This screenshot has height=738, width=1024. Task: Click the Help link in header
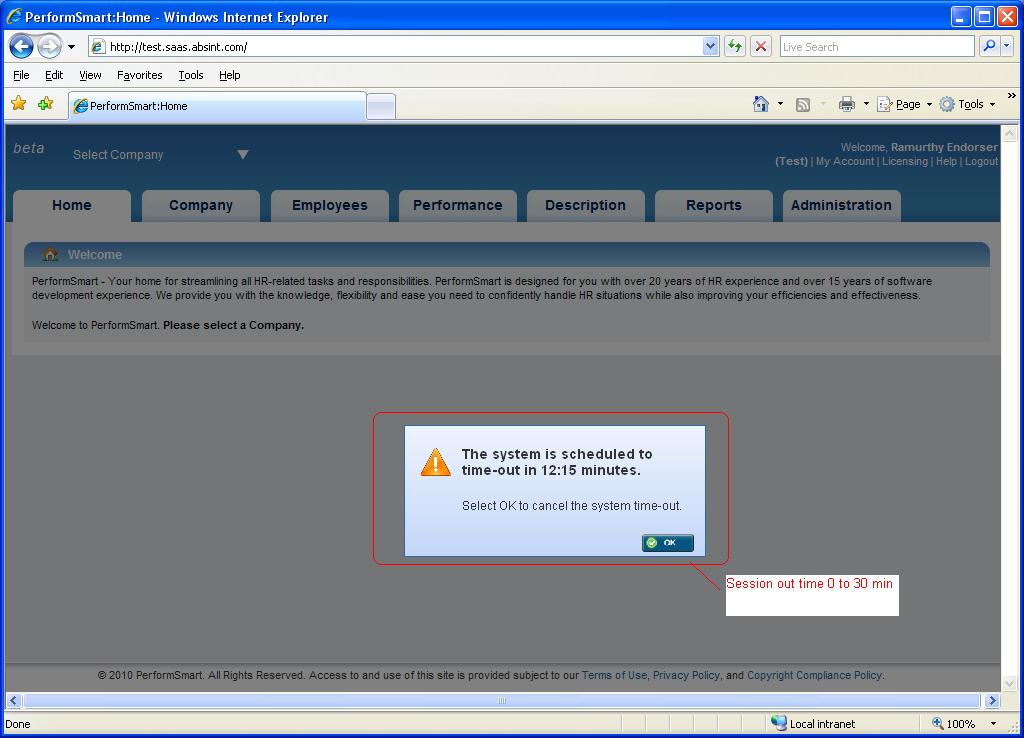tap(946, 161)
